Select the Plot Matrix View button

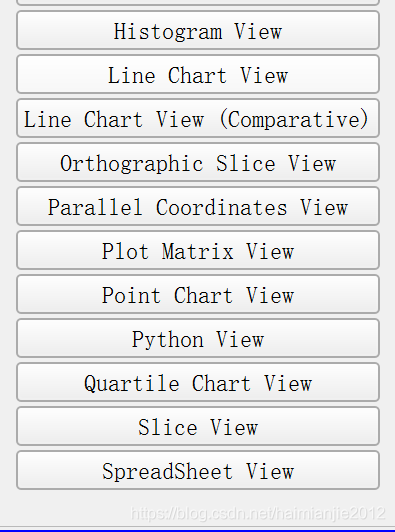click(x=198, y=250)
